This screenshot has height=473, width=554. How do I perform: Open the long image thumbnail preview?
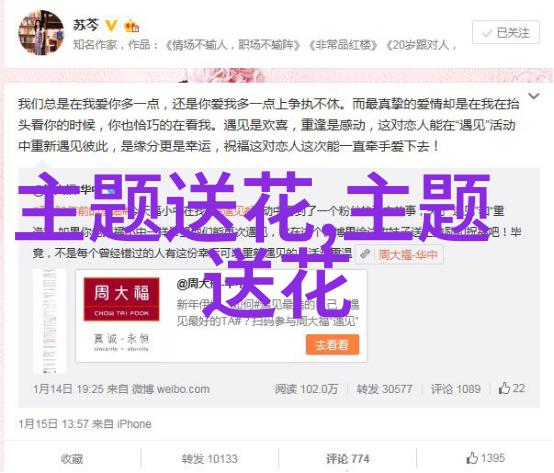[49, 321]
